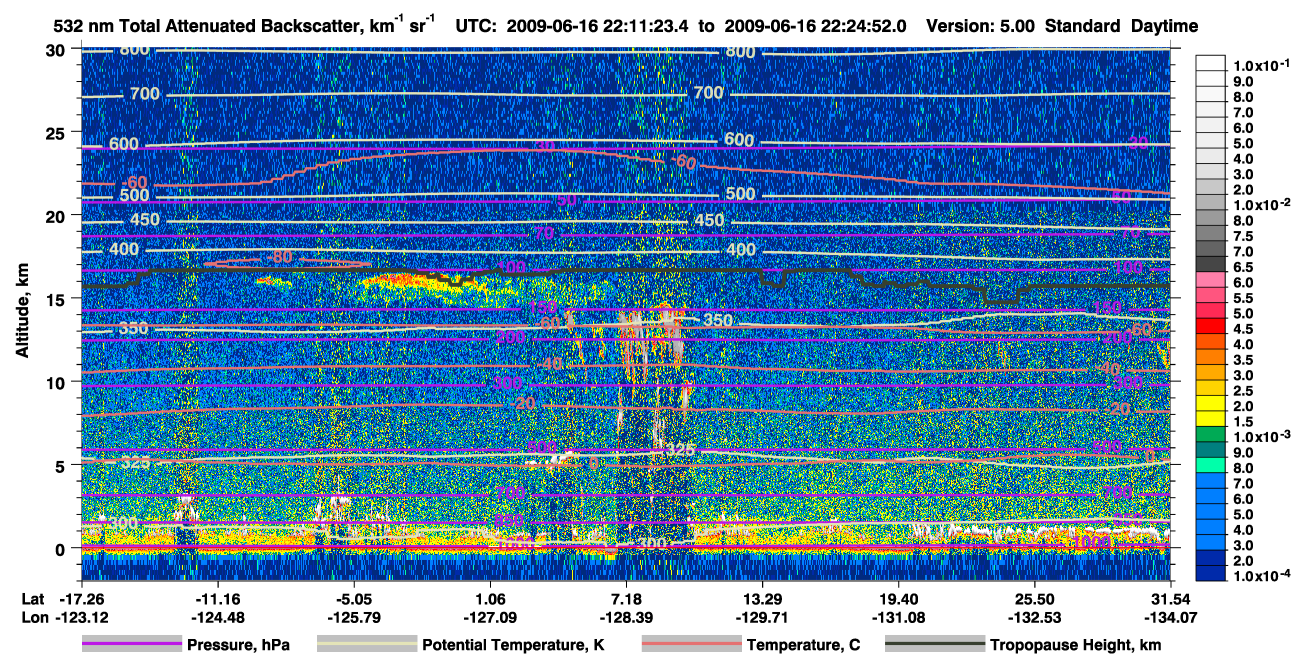Click the 'Temperature, C' legend label

(x=803, y=646)
